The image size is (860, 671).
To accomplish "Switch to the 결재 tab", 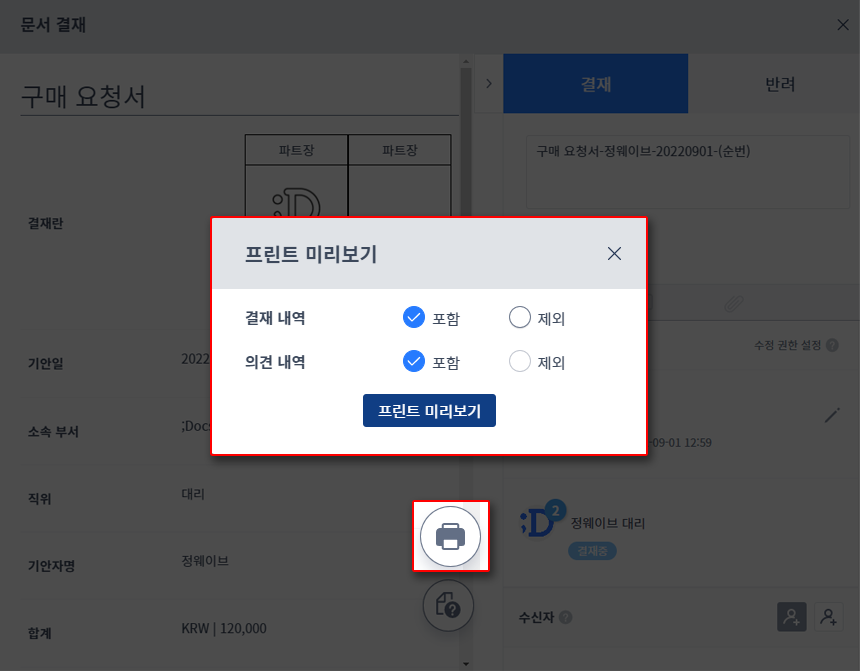I will tap(596, 83).
